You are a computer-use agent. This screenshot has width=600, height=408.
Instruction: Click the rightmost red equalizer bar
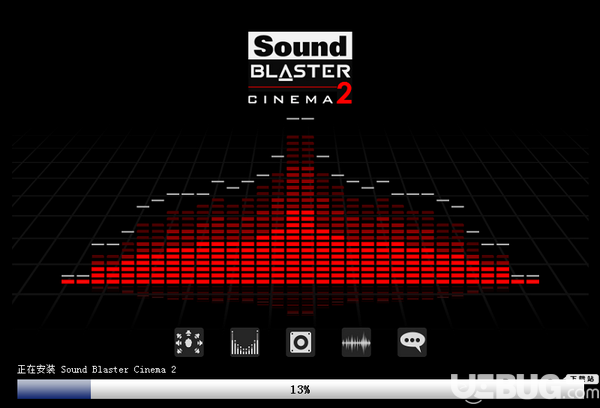[x=532, y=281]
